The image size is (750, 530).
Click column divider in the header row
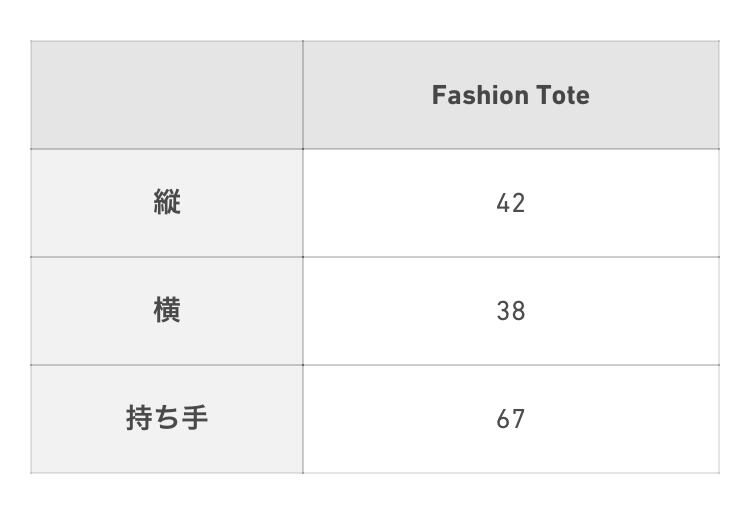tap(303, 95)
